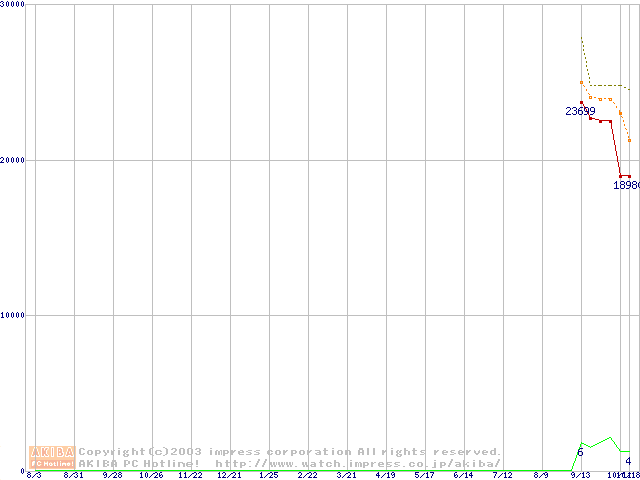This screenshot has width=640, height=480.
Task: Click the 18980 price label
Action: [627, 185]
